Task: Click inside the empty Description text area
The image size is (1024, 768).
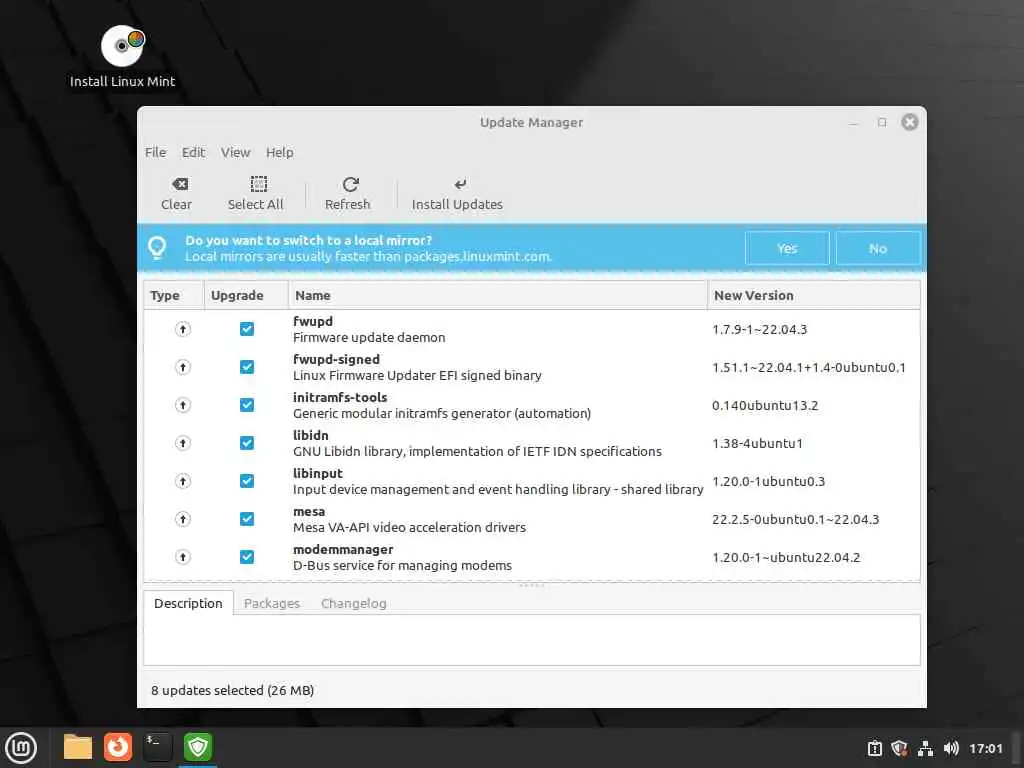Action: [x=532, y=640]
